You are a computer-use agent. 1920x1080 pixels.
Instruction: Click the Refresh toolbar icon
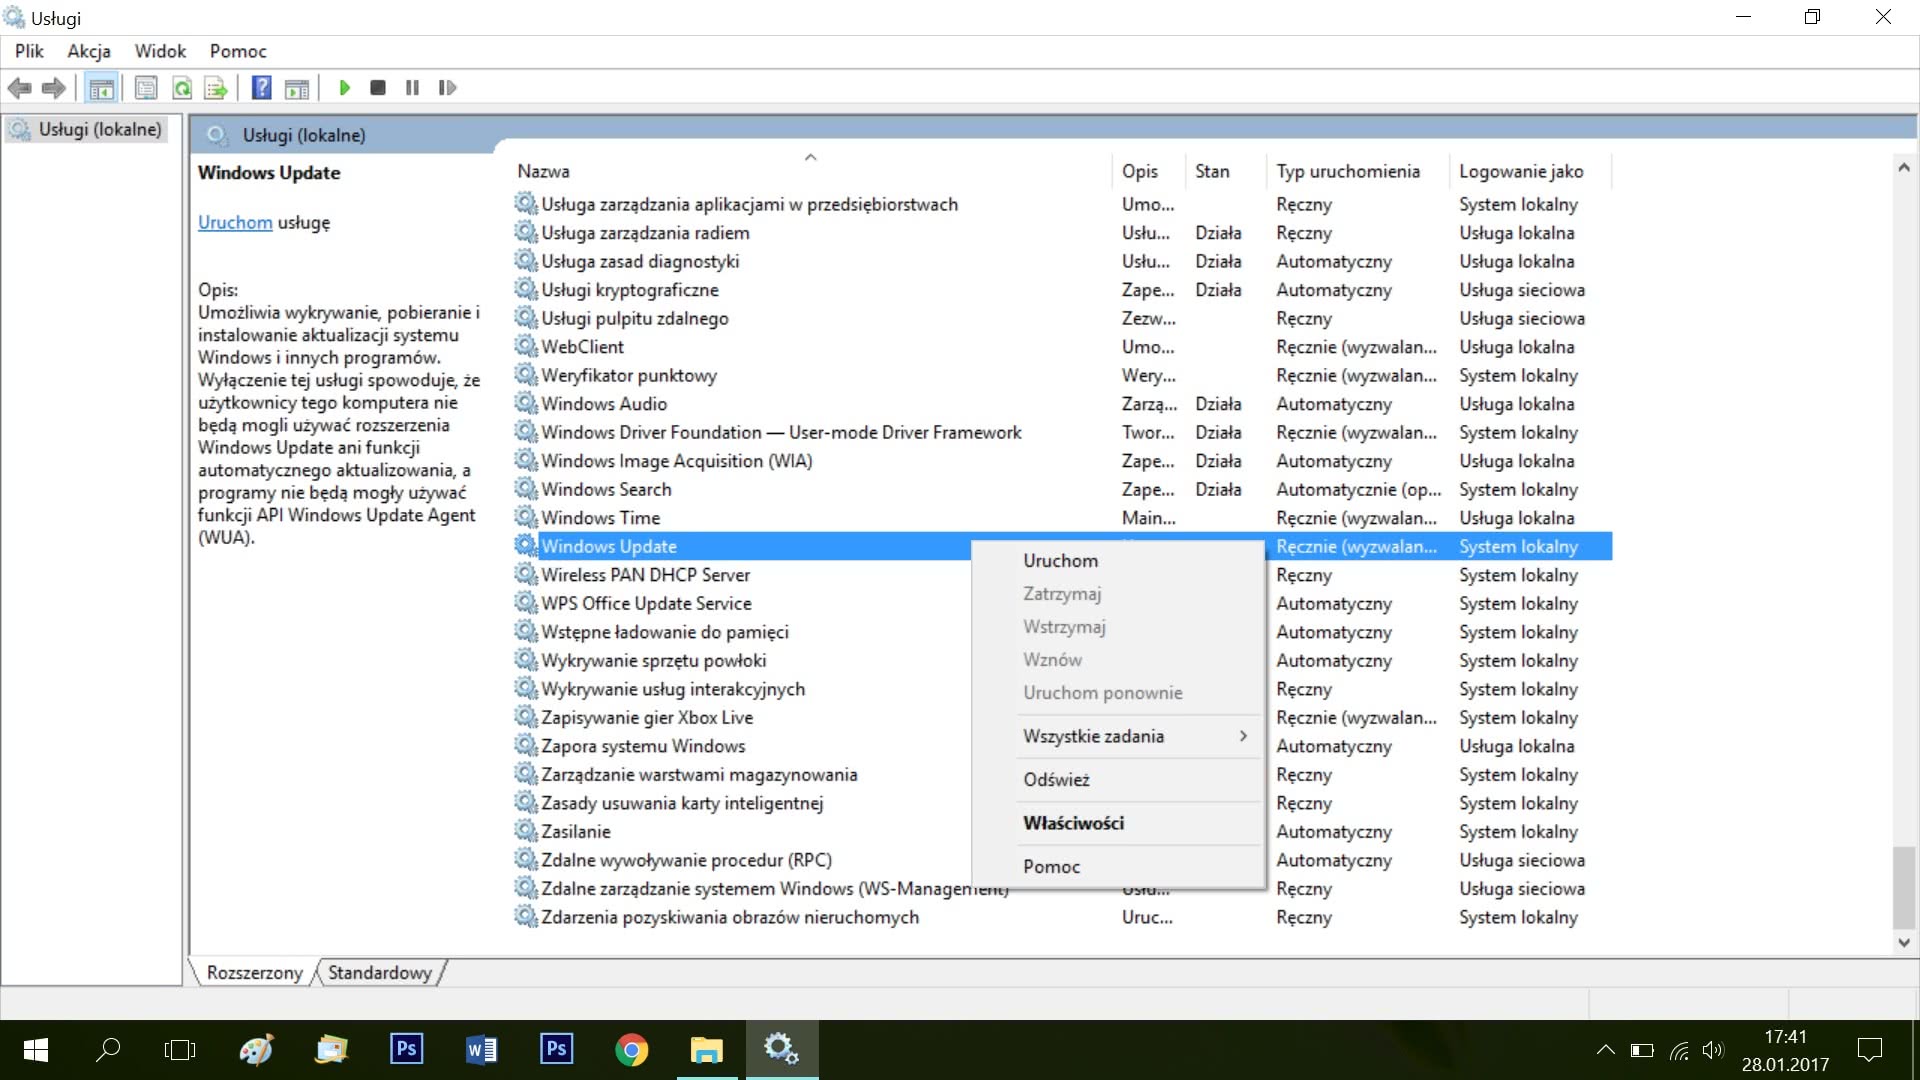coord(182,88)
